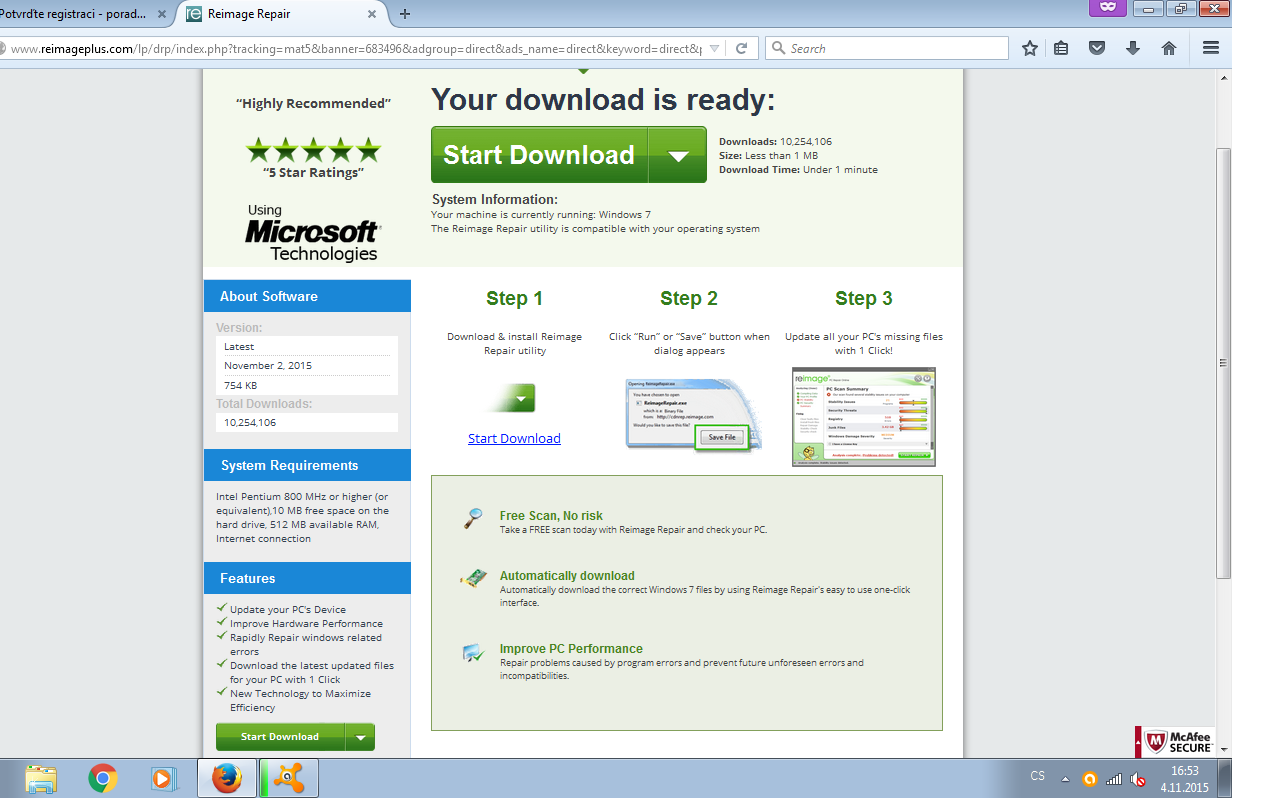
Task: Reload the current page
Action: [742, 48]
